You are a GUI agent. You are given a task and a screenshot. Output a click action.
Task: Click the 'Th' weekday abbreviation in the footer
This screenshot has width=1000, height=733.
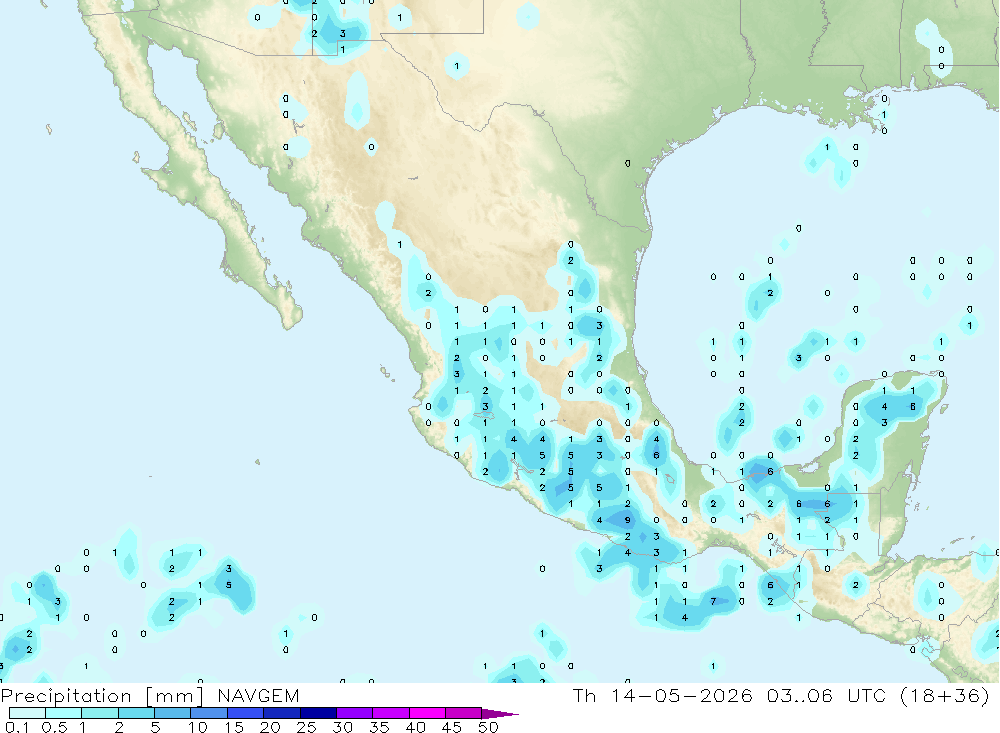pos(584,695)
